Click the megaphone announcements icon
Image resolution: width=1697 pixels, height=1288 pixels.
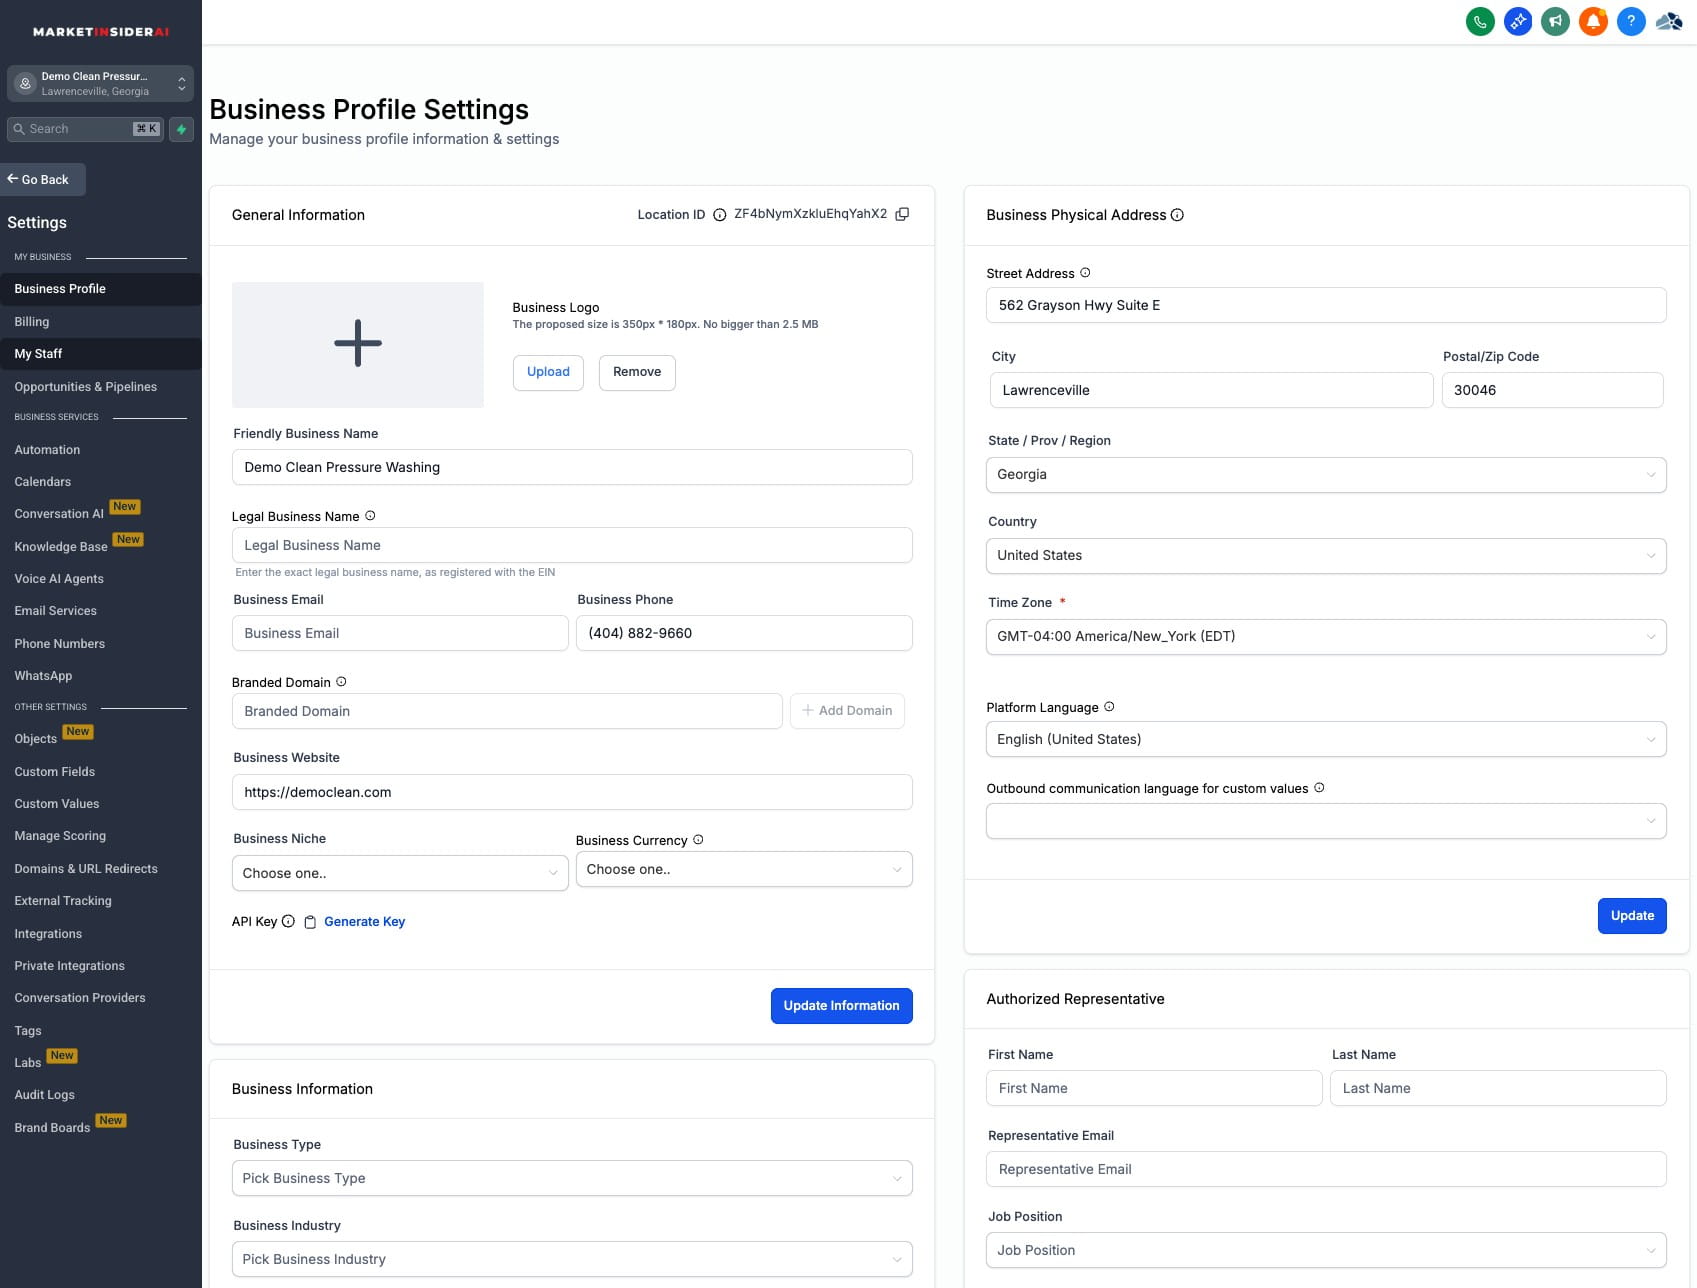coord(1555,21)
